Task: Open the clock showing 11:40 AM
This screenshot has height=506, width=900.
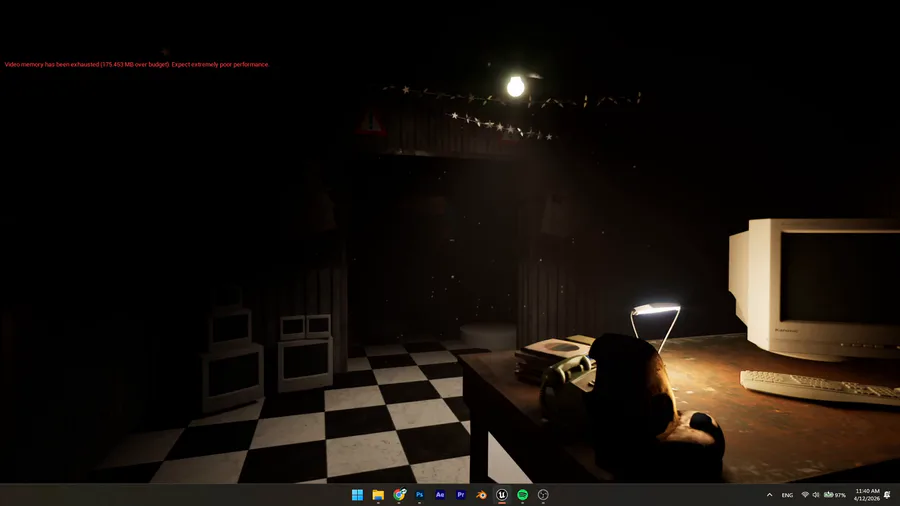Action: click(867, 495)
